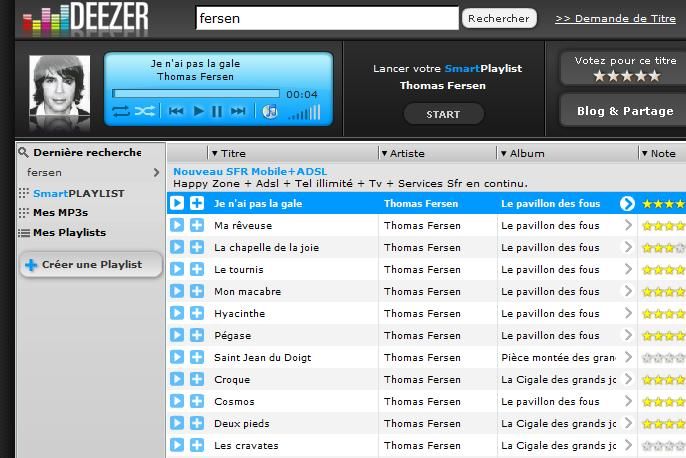Add Ma rêveuse to playlist
The height and width of the screenshot is (458, 686).
pyautogui.click(x=197, y=225)
